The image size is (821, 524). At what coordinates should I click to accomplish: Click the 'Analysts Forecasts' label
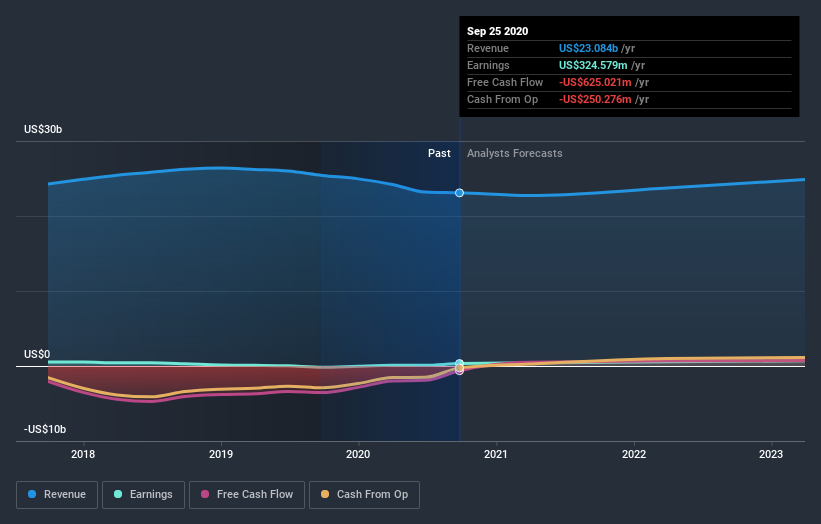[515, 153]
